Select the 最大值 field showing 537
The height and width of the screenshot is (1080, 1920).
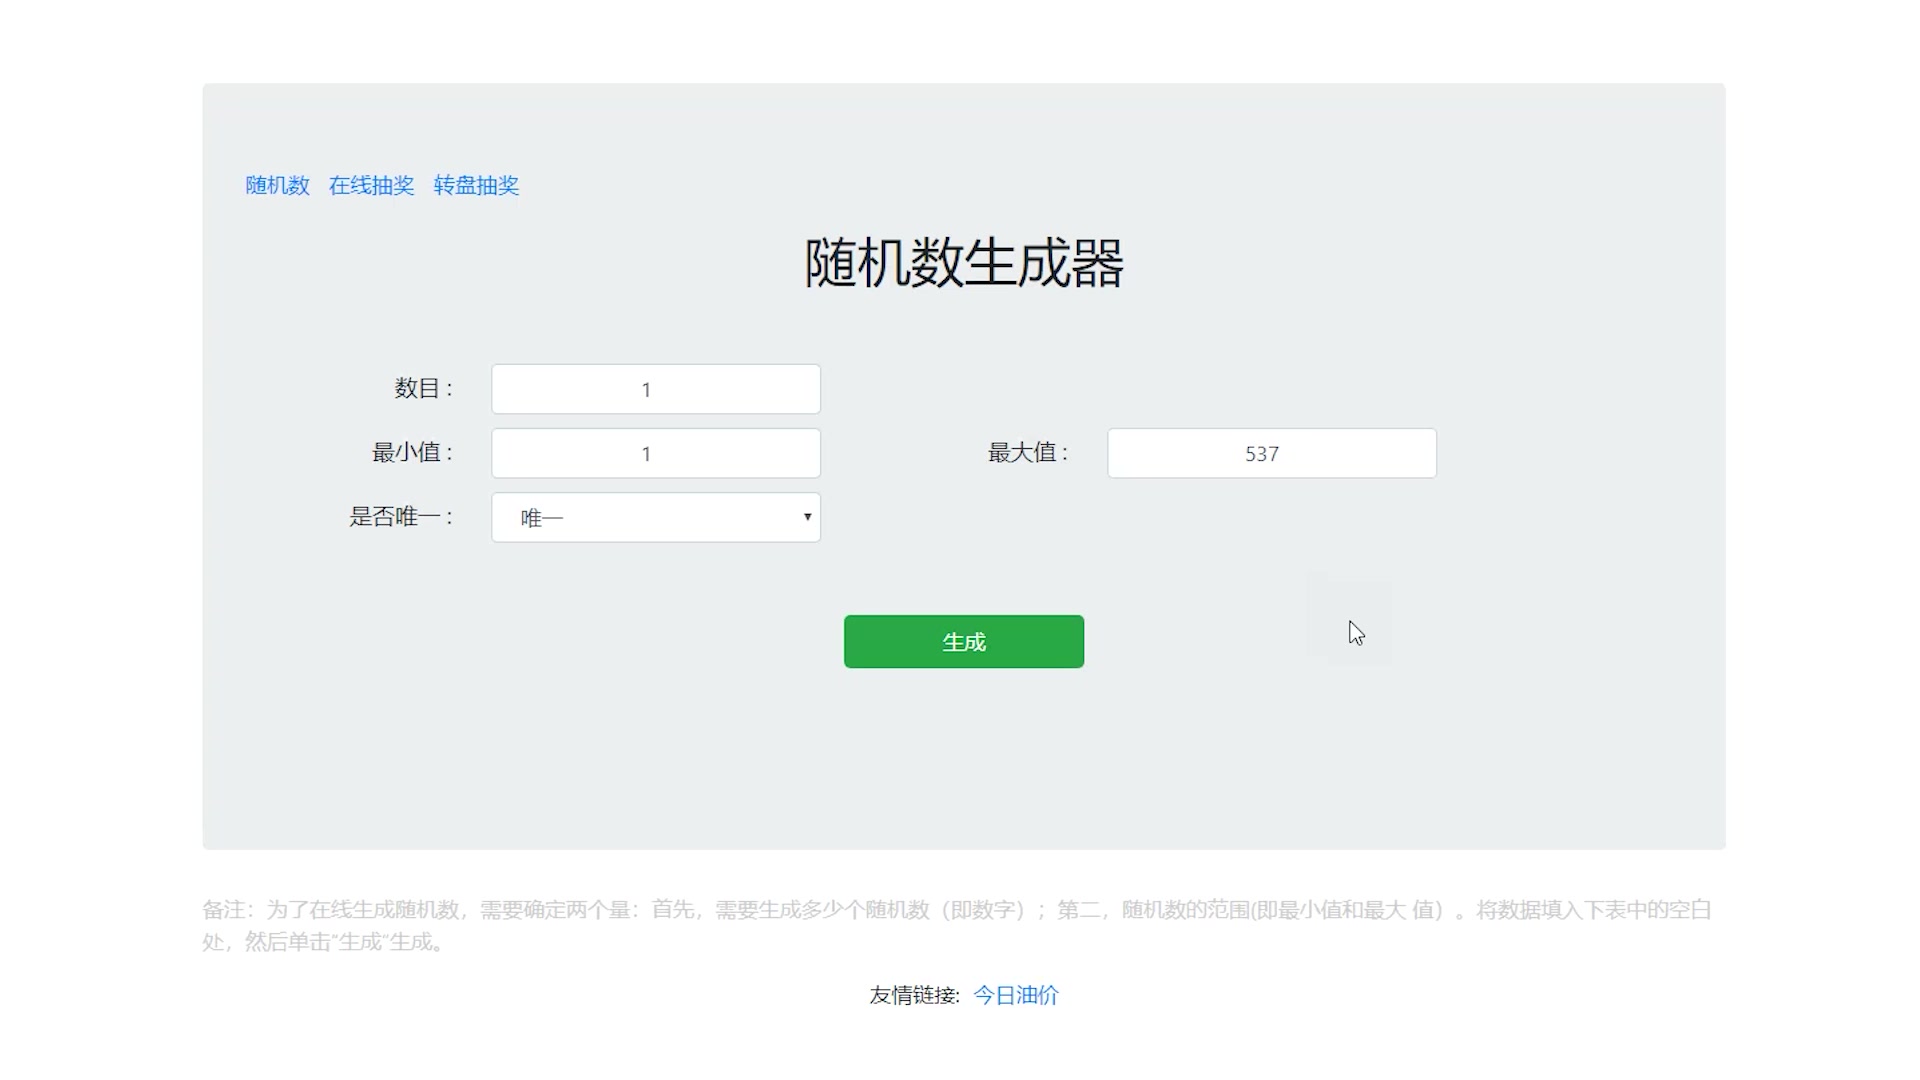1271,453
